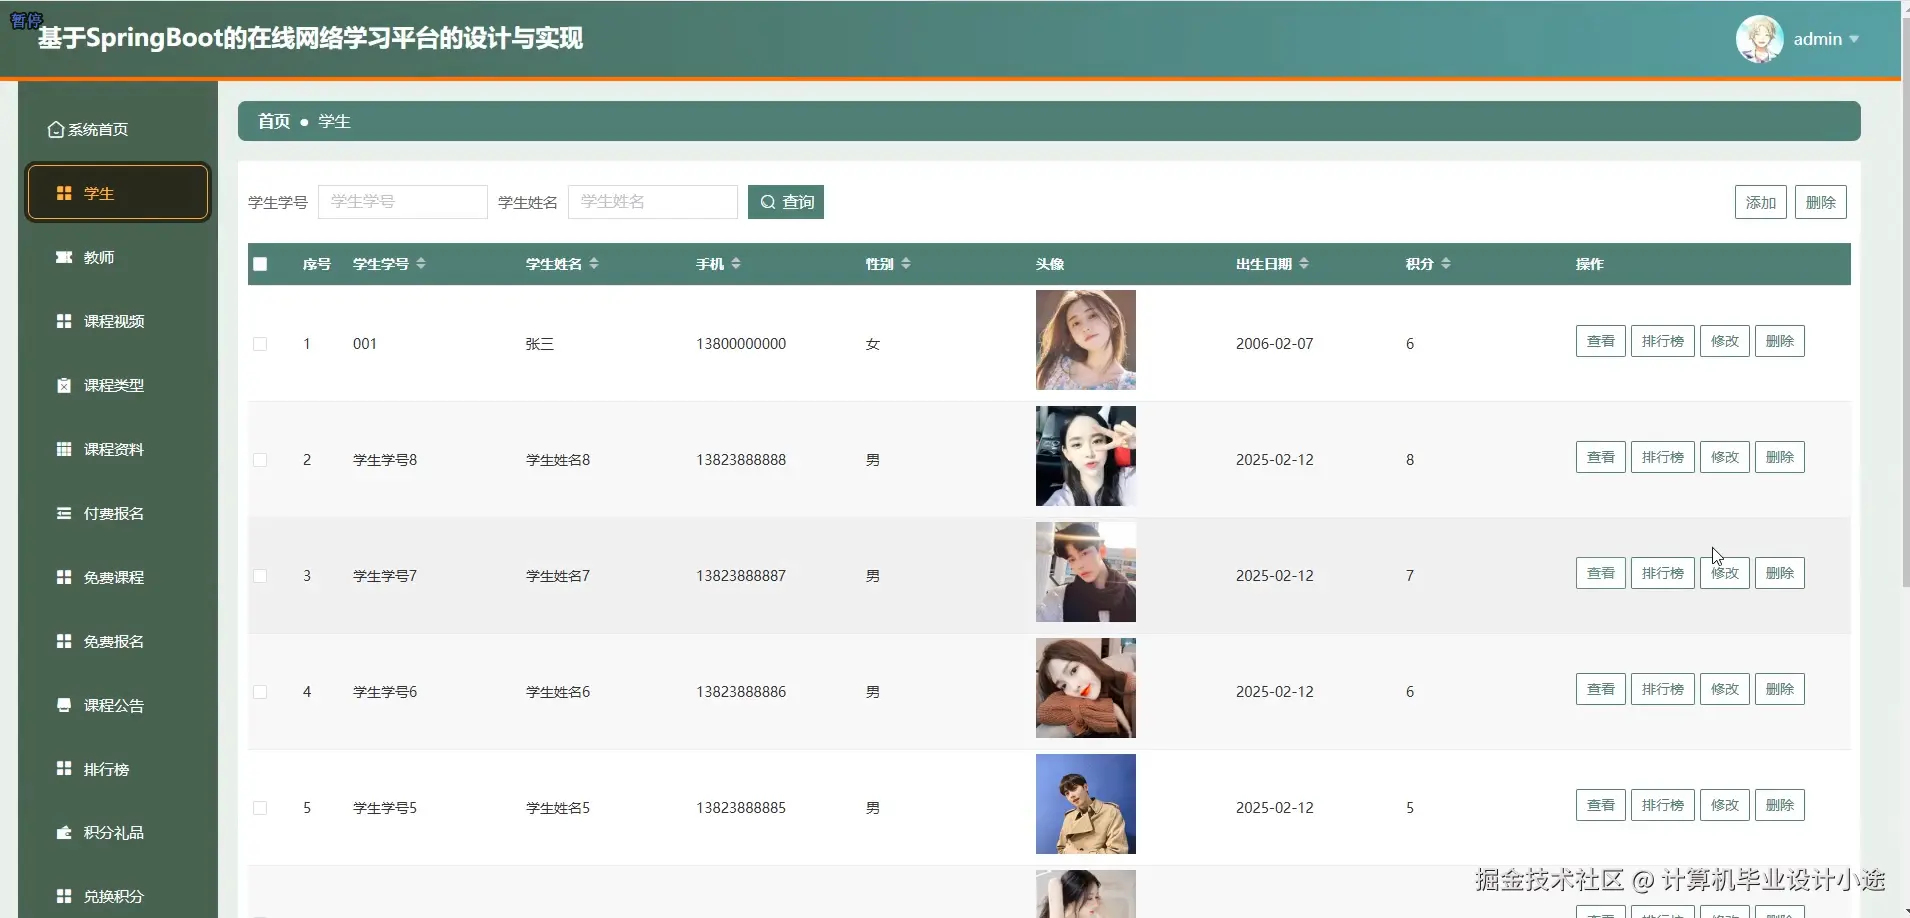Click 删除 in 学生姓名8 row
Viewport: 1910px width, 918px height.
click(1780, 457)
